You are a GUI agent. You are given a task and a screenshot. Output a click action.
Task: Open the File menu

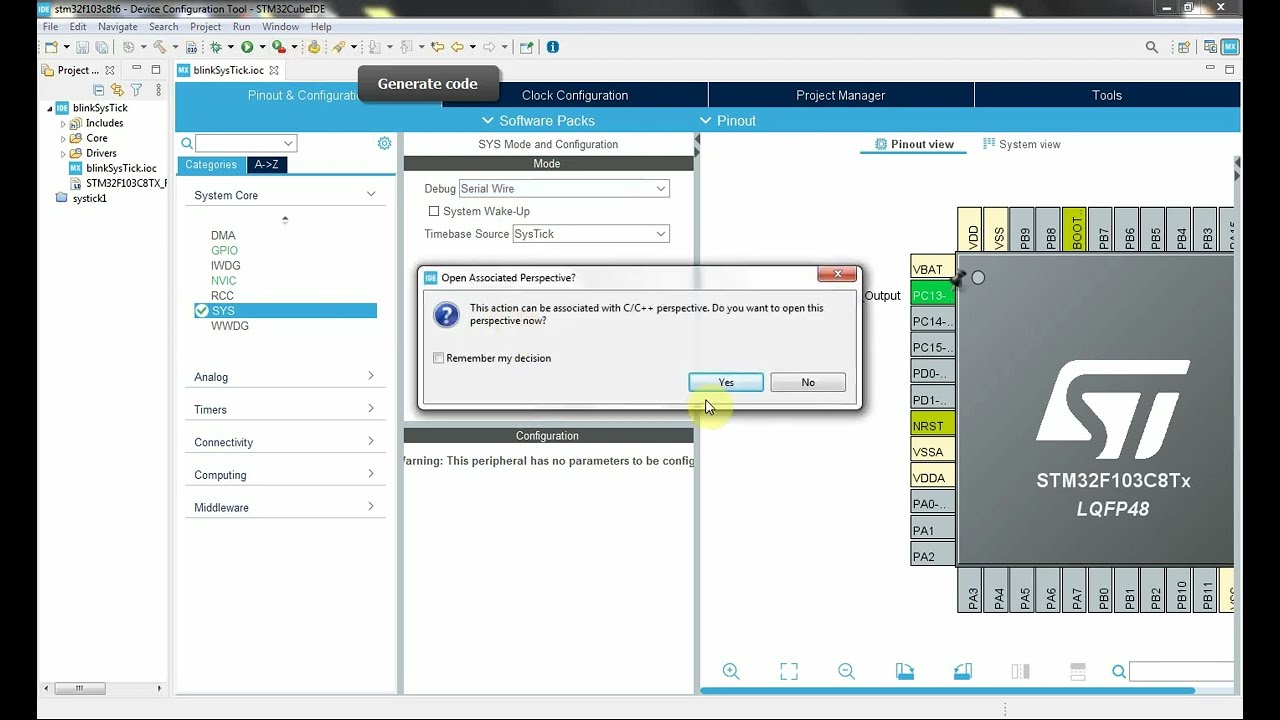click(x=50, y=27)
